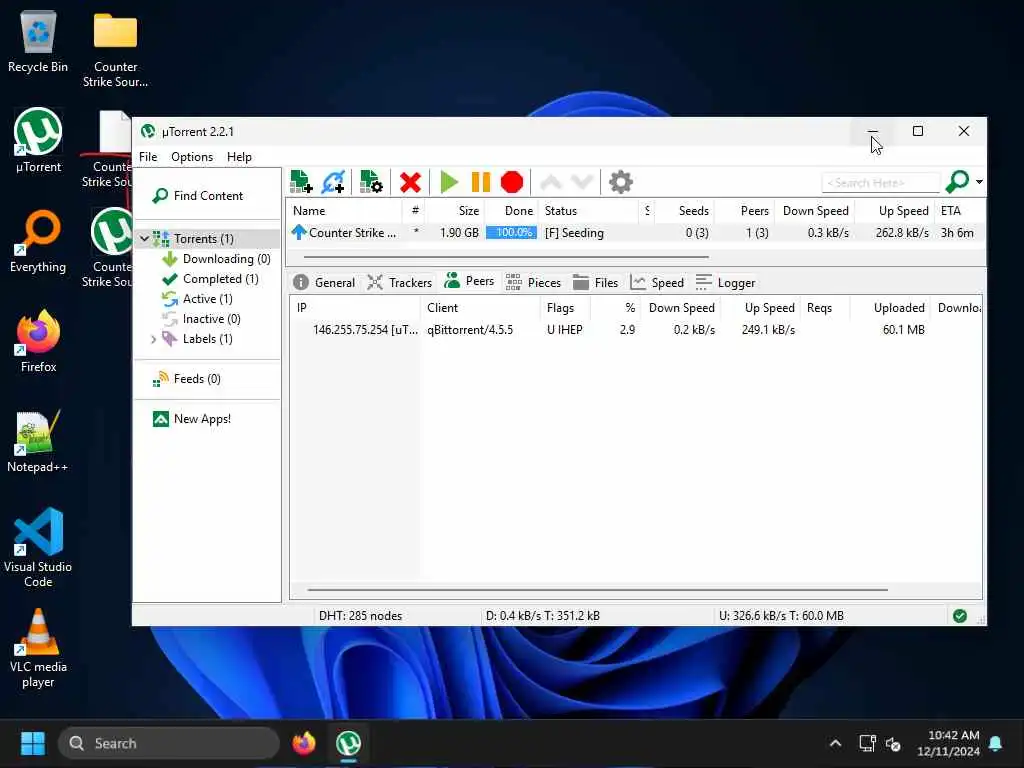The height and width of the screenshot is (768, 1024).
Task: Select the Counter Strike torrent row
Action: coord(635,233)
